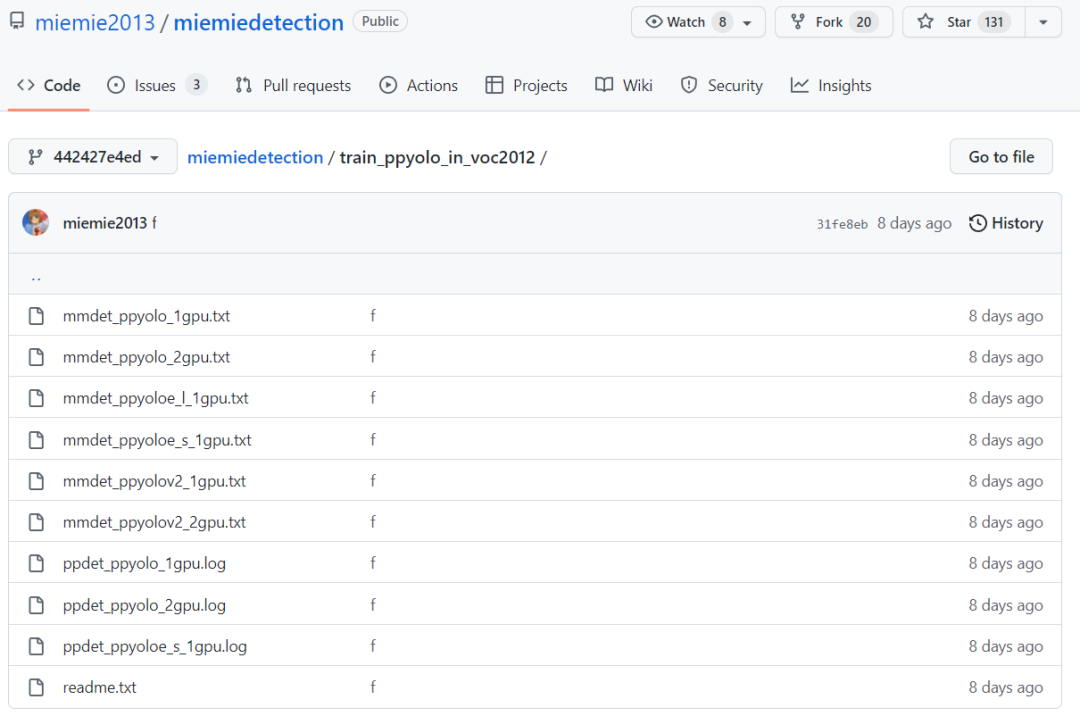Screen dimensions: 1080x716
Task: Open commit hash 31fe8eb link
Action: click(842, 224)
